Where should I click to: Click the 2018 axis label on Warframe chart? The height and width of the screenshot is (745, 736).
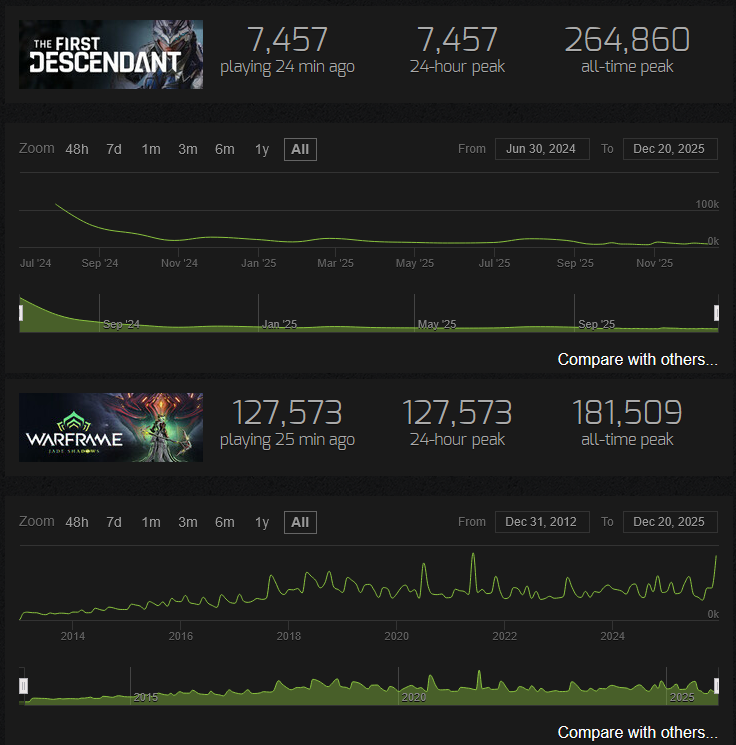288,636
